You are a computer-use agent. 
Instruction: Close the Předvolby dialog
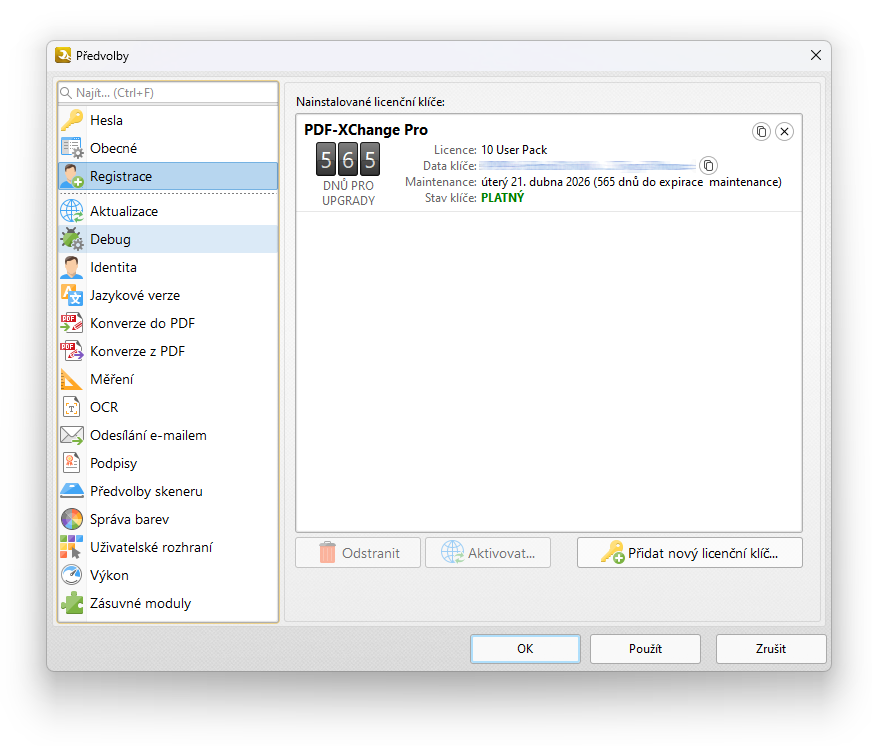815,55
